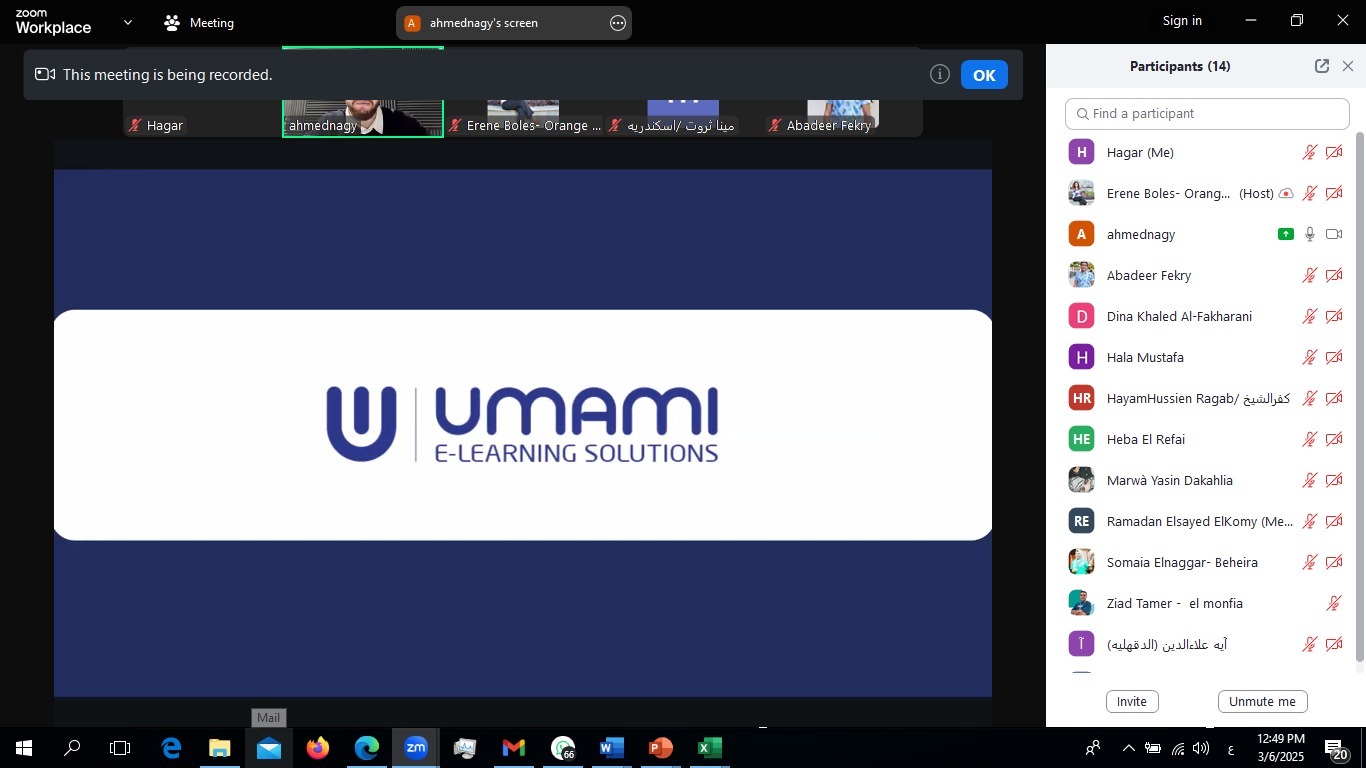Pop out the Participants panel
The image size is (1366, 768).
click(1322, 66)
